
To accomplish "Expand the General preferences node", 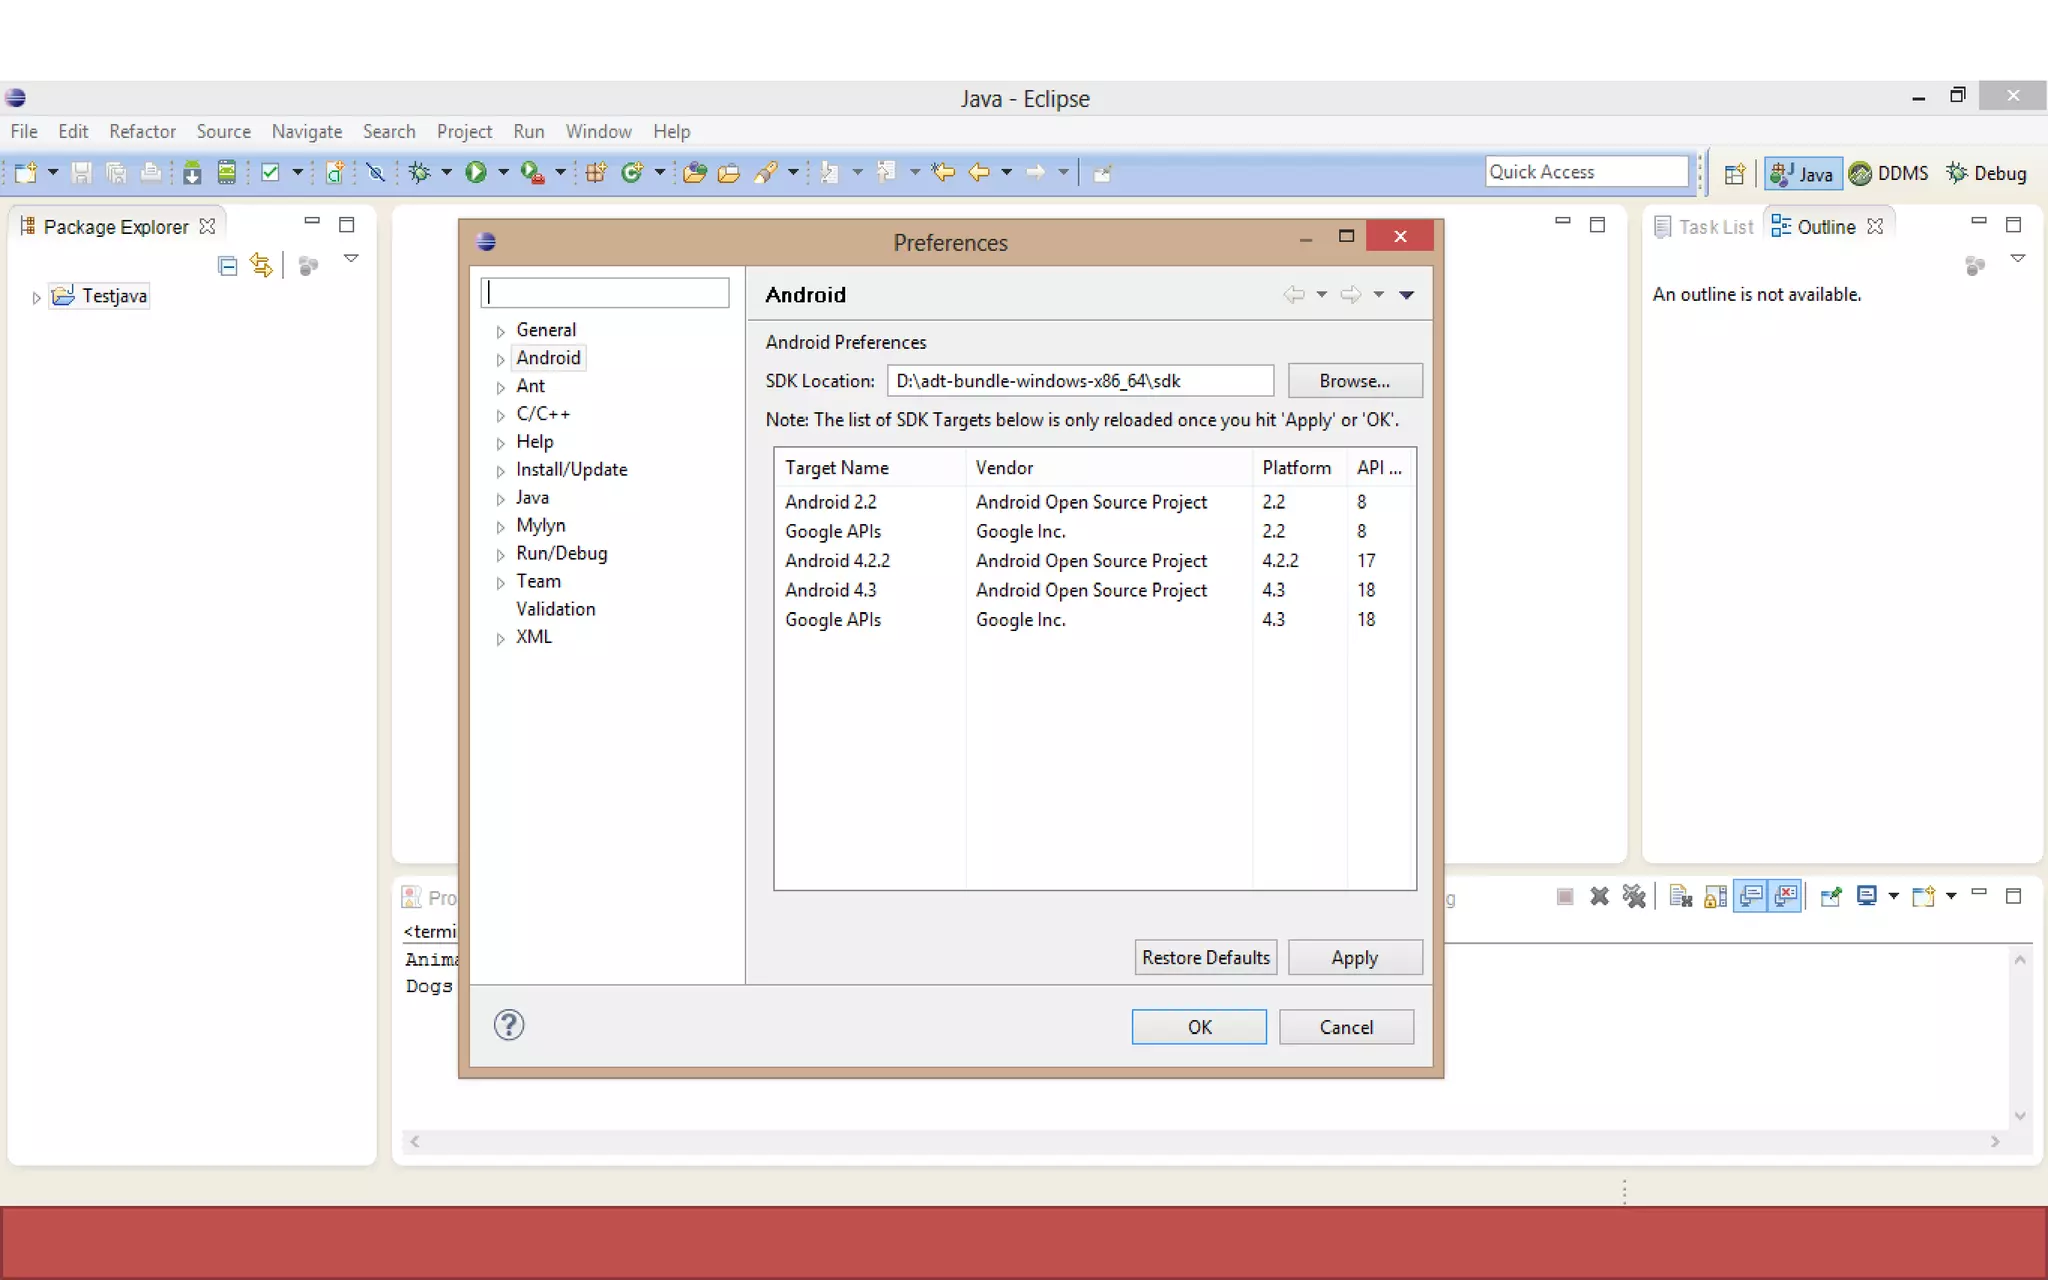I will point(500,331).
